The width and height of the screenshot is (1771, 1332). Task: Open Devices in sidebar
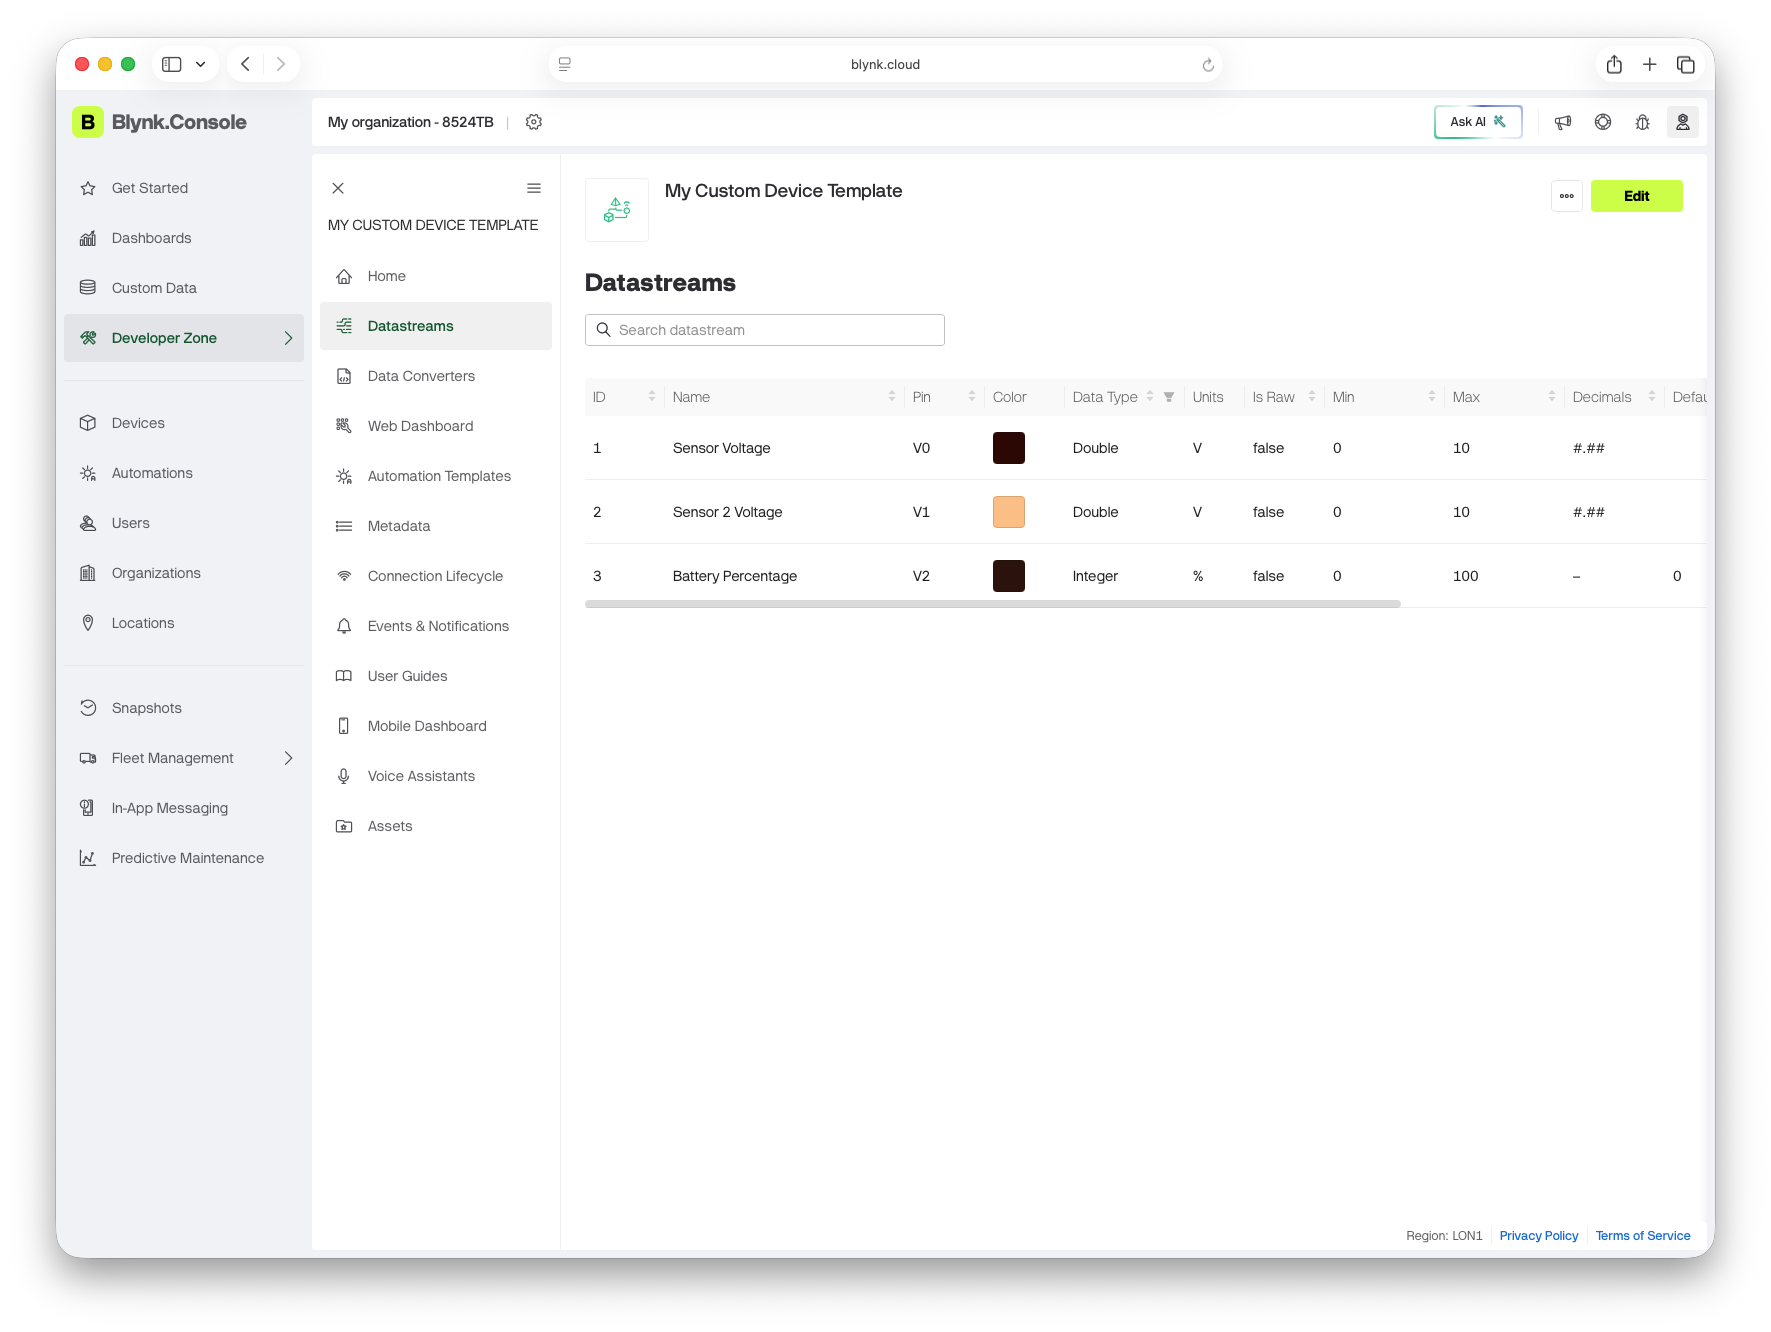[x=184, y=423]
